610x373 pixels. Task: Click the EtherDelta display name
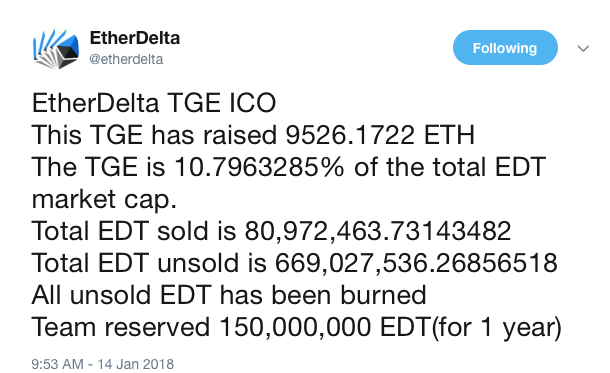(135, 38)
